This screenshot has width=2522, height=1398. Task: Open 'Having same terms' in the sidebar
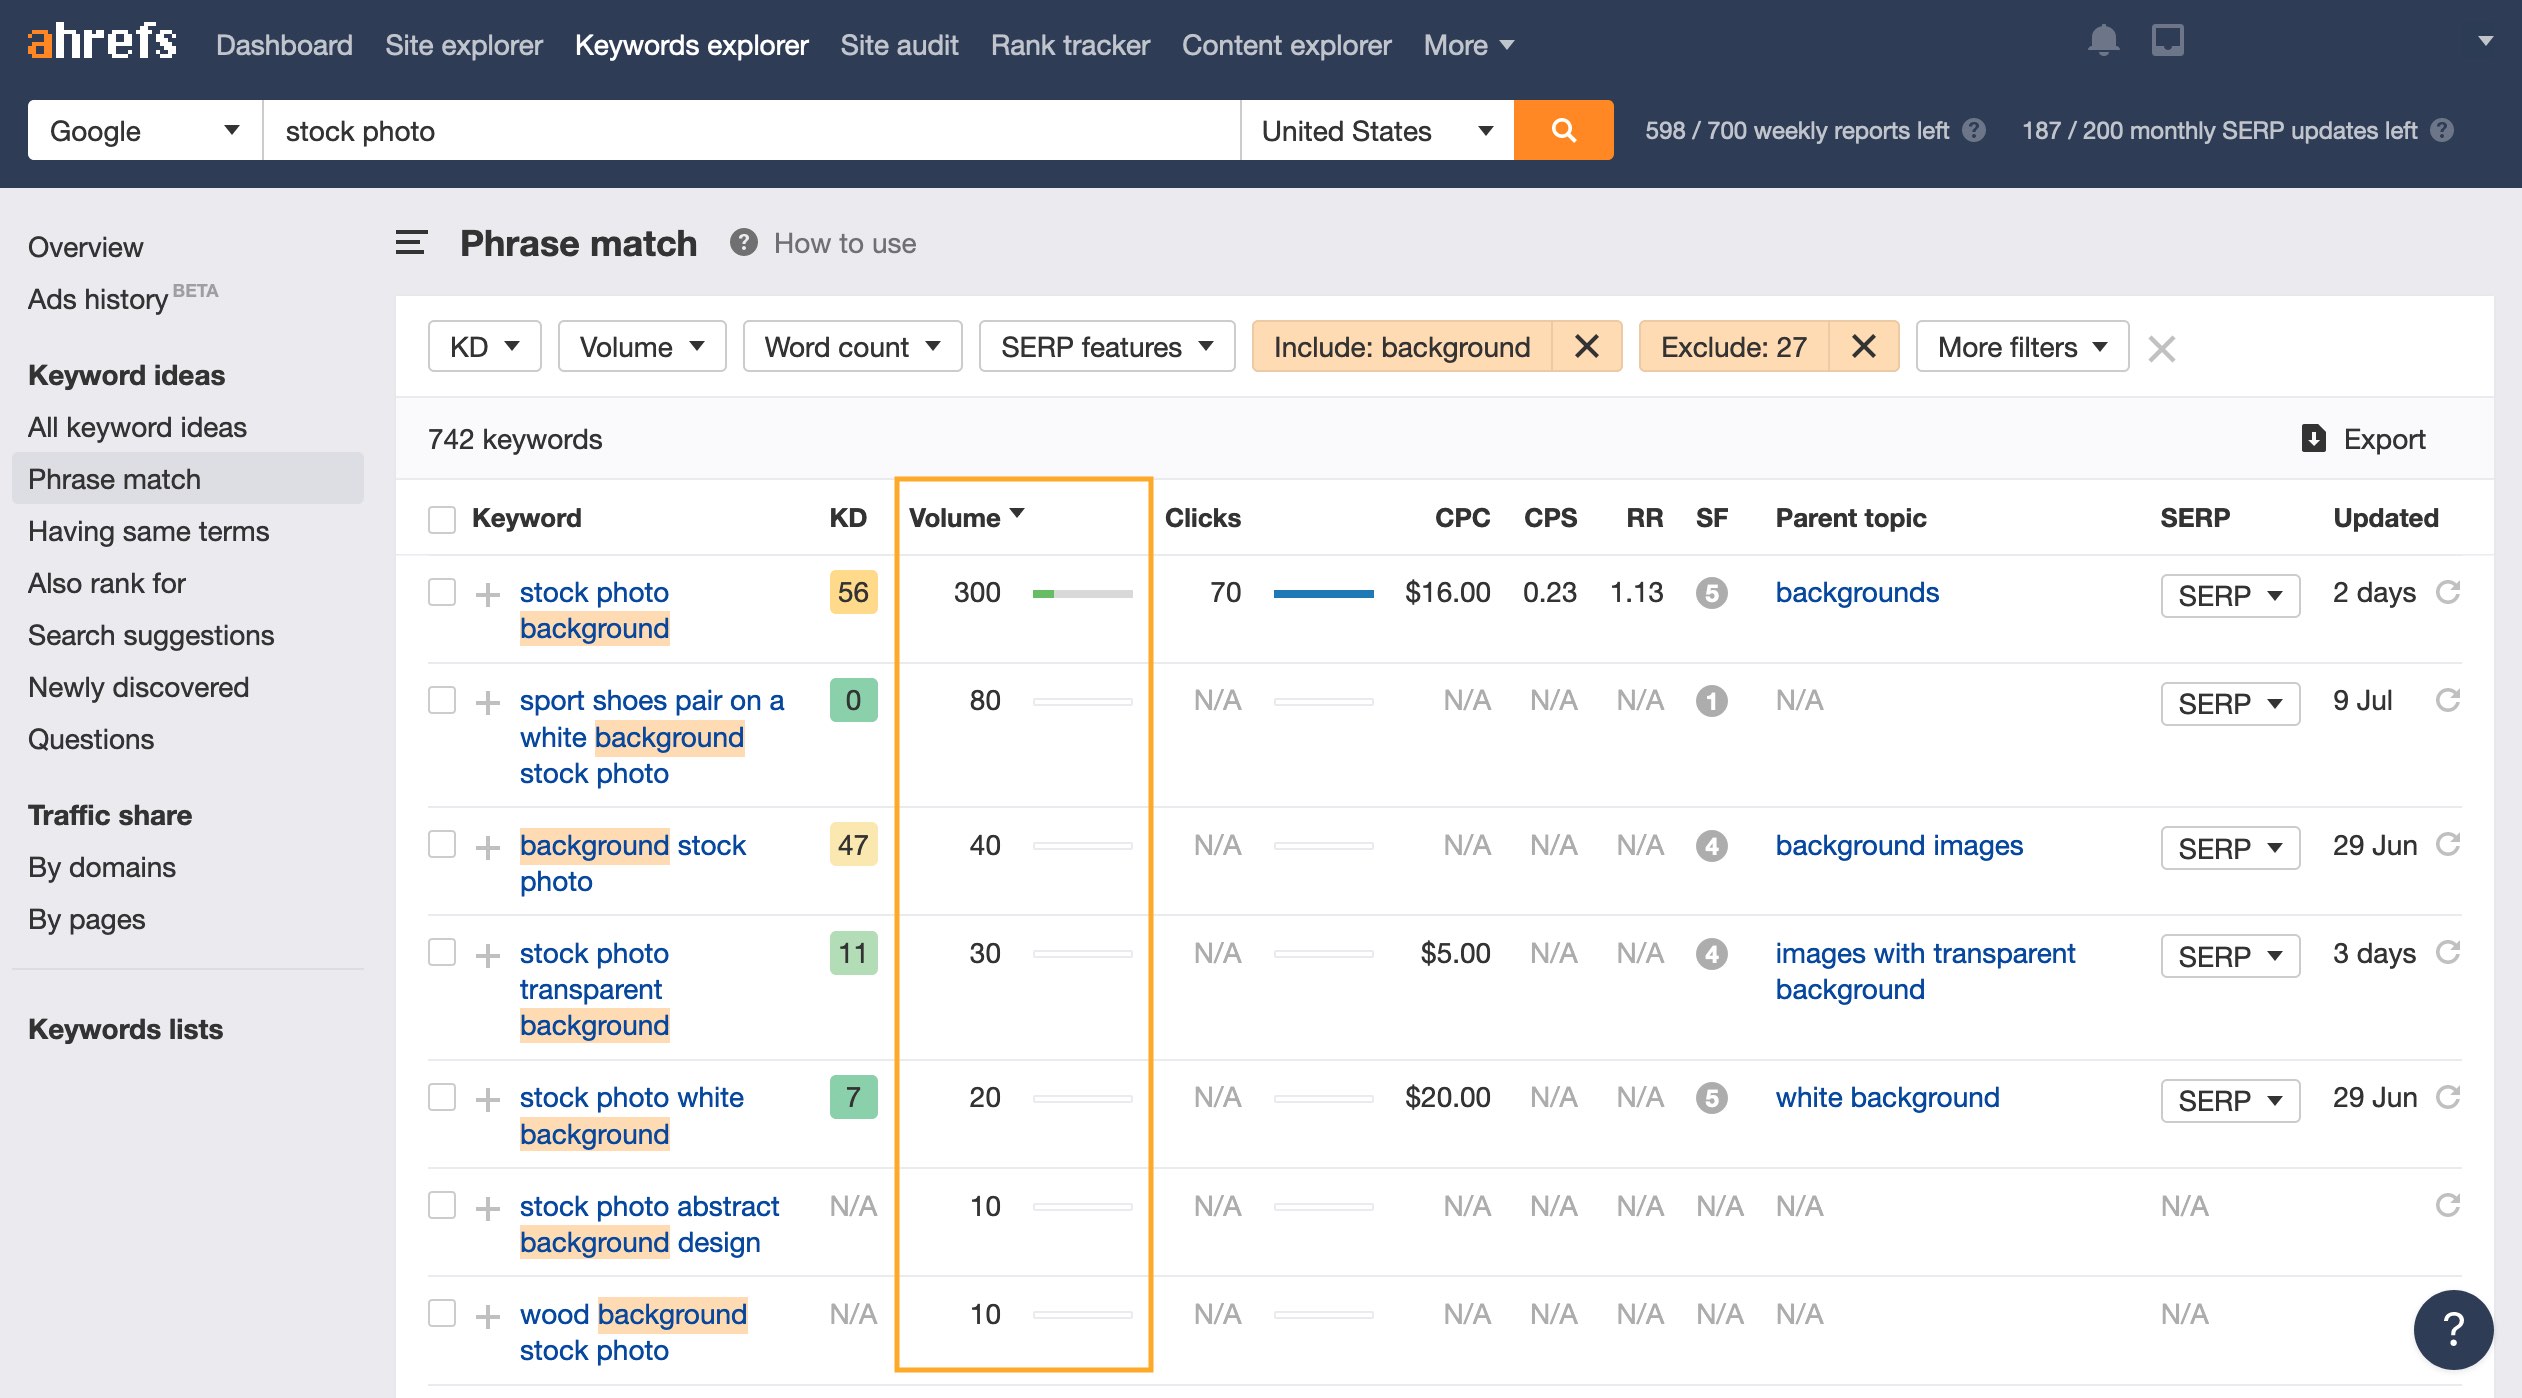[148, 531]
